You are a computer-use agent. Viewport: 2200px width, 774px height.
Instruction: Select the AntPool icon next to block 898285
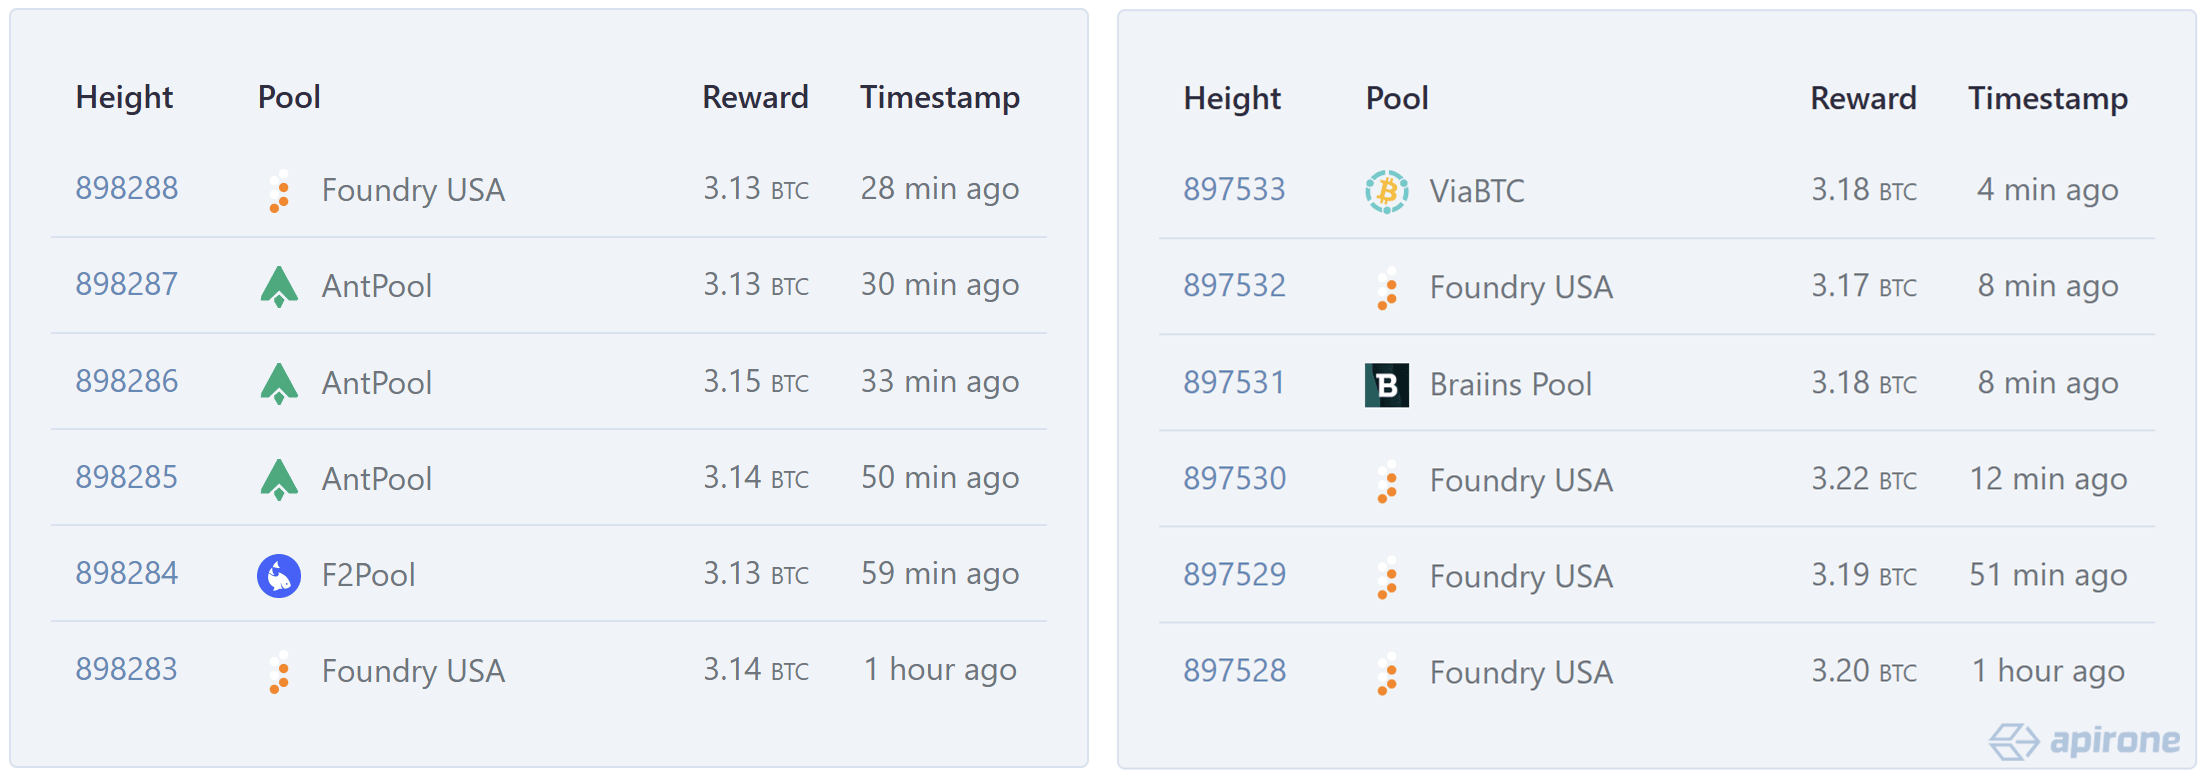click(279, 477)
